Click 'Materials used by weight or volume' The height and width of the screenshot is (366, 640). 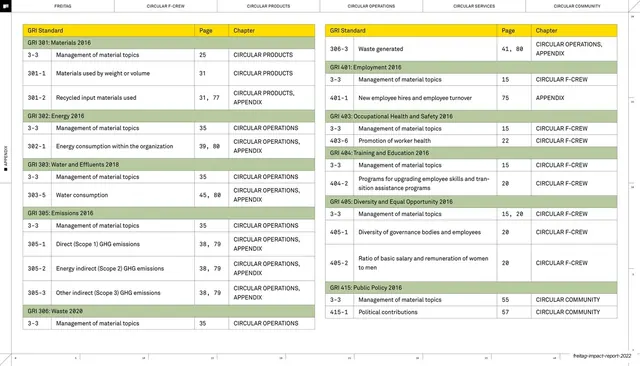pos(103,73)
